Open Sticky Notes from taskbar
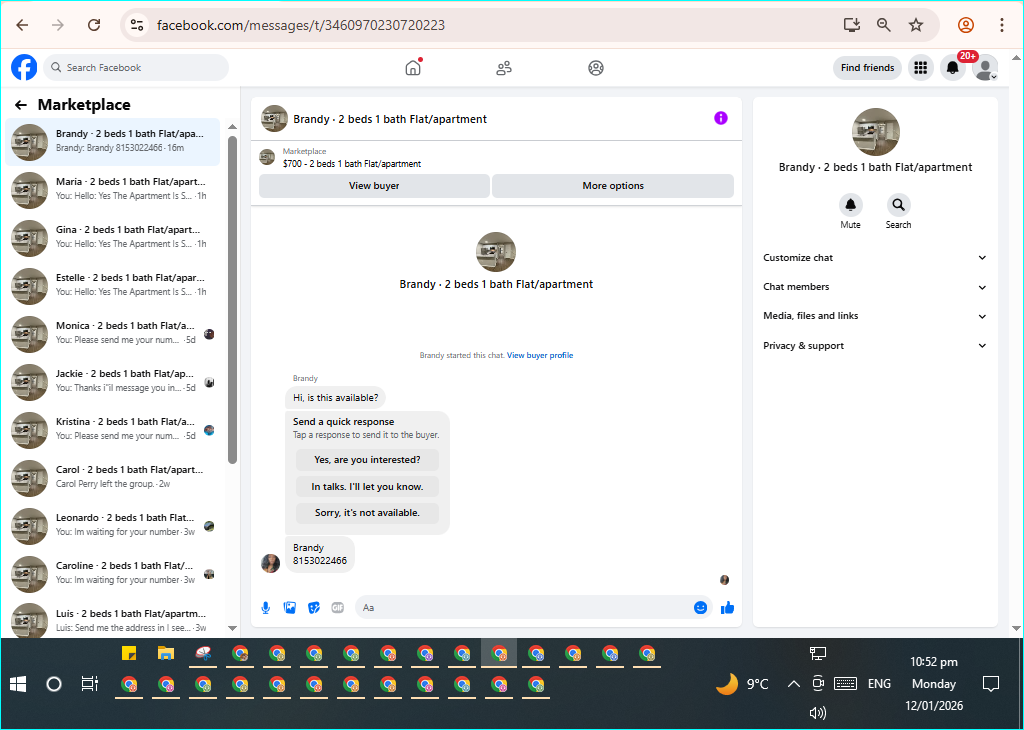 click(x=129, y=654)
